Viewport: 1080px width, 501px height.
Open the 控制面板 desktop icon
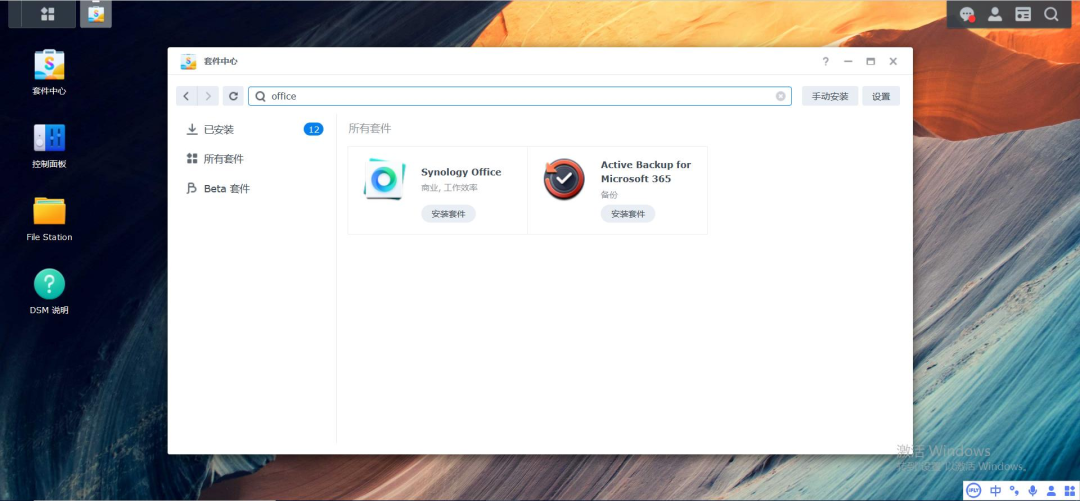click(x=49, y=139)
